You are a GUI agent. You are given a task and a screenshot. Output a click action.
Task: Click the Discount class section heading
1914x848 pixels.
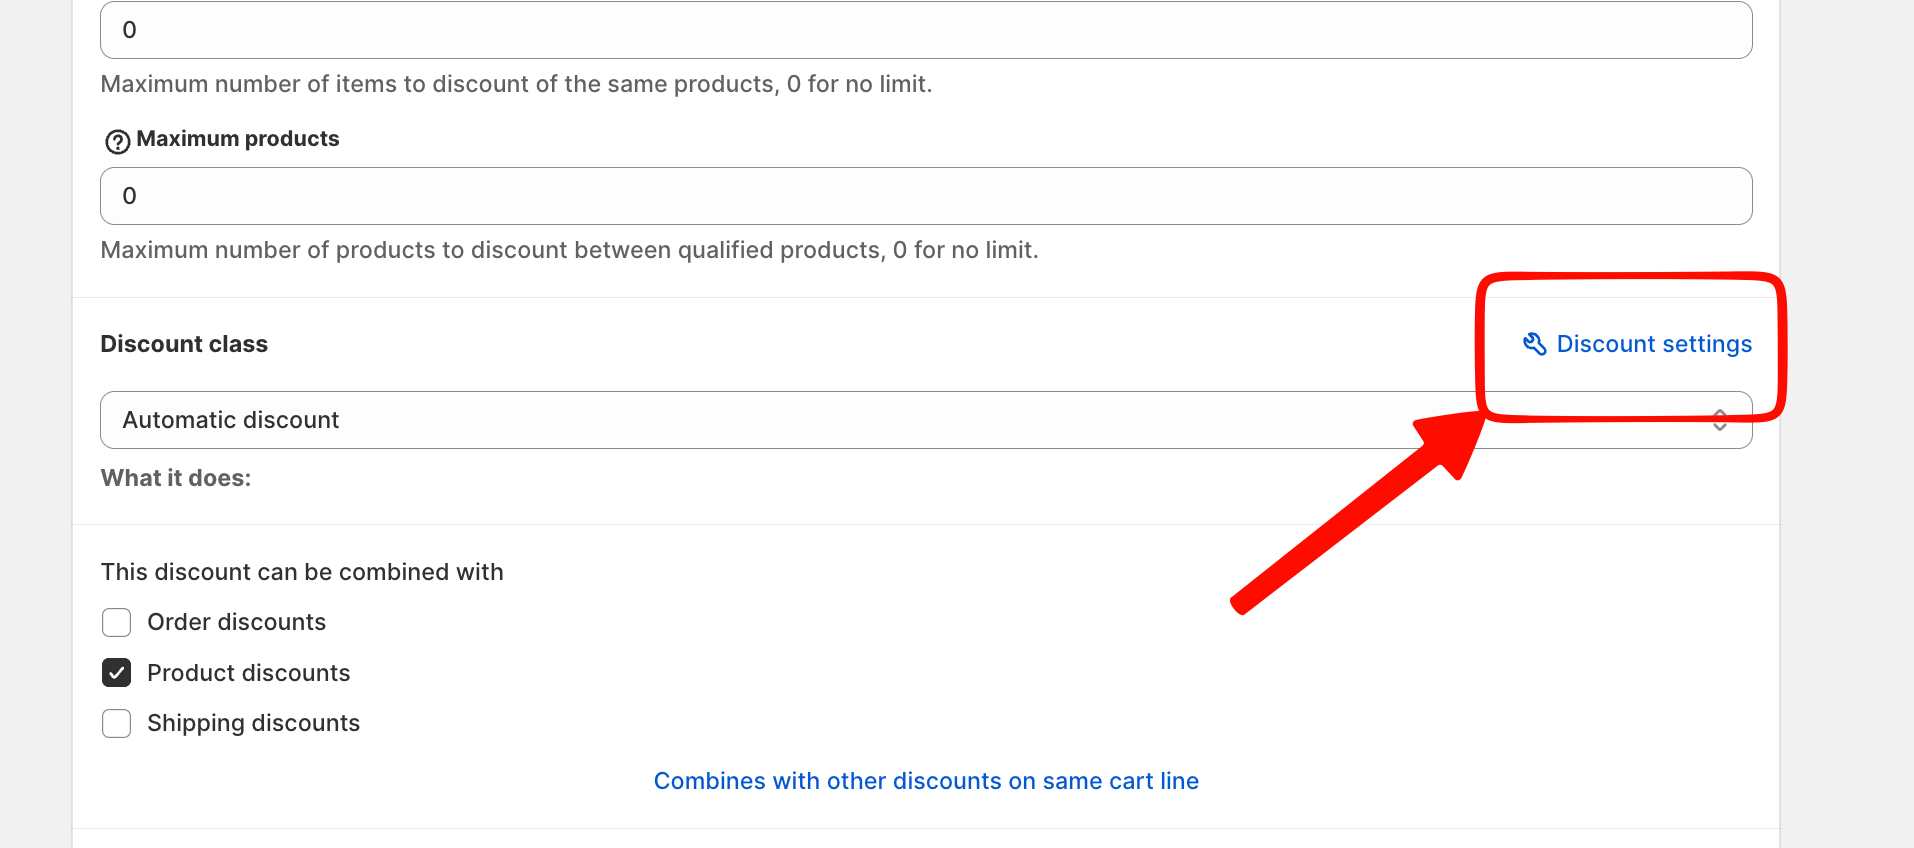184,344
